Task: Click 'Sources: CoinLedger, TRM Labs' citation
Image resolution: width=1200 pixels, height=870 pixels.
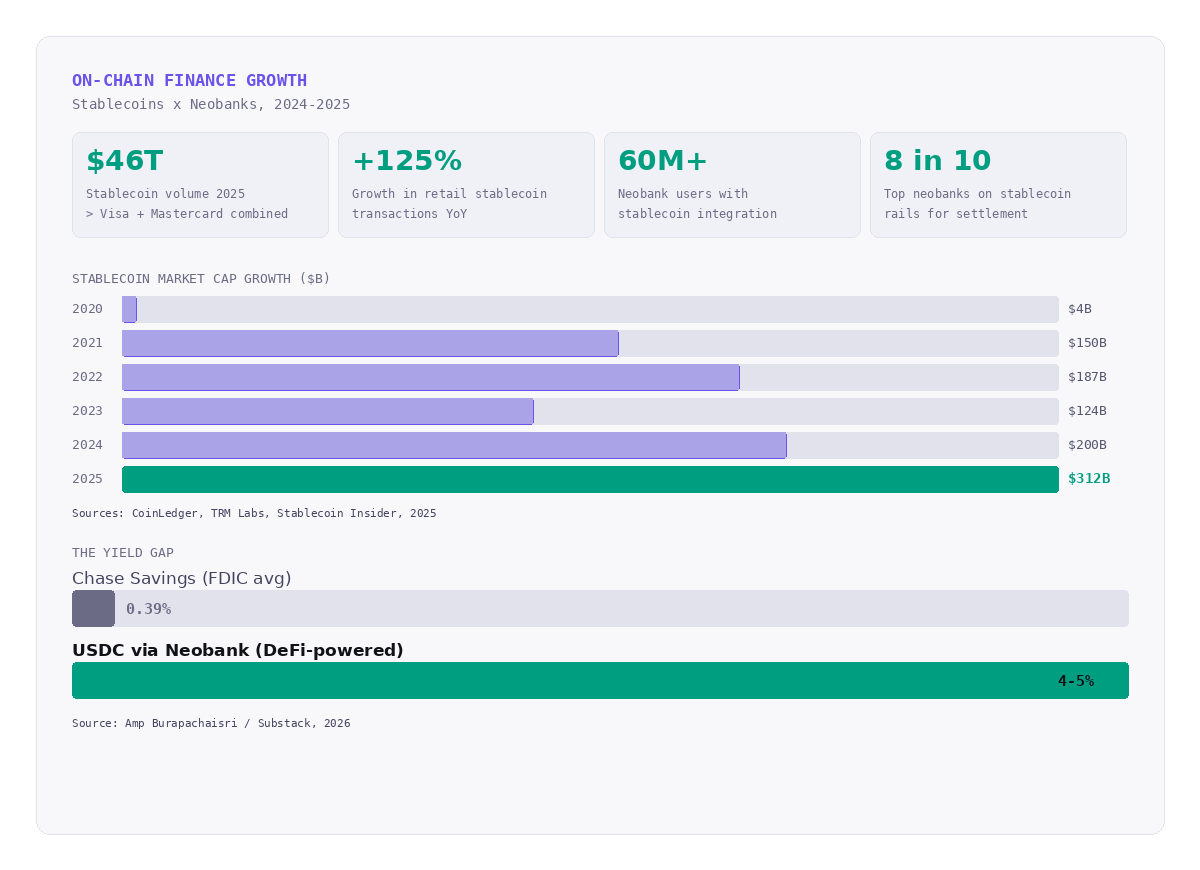Action: pyautogui.click(x=254, y=513)
